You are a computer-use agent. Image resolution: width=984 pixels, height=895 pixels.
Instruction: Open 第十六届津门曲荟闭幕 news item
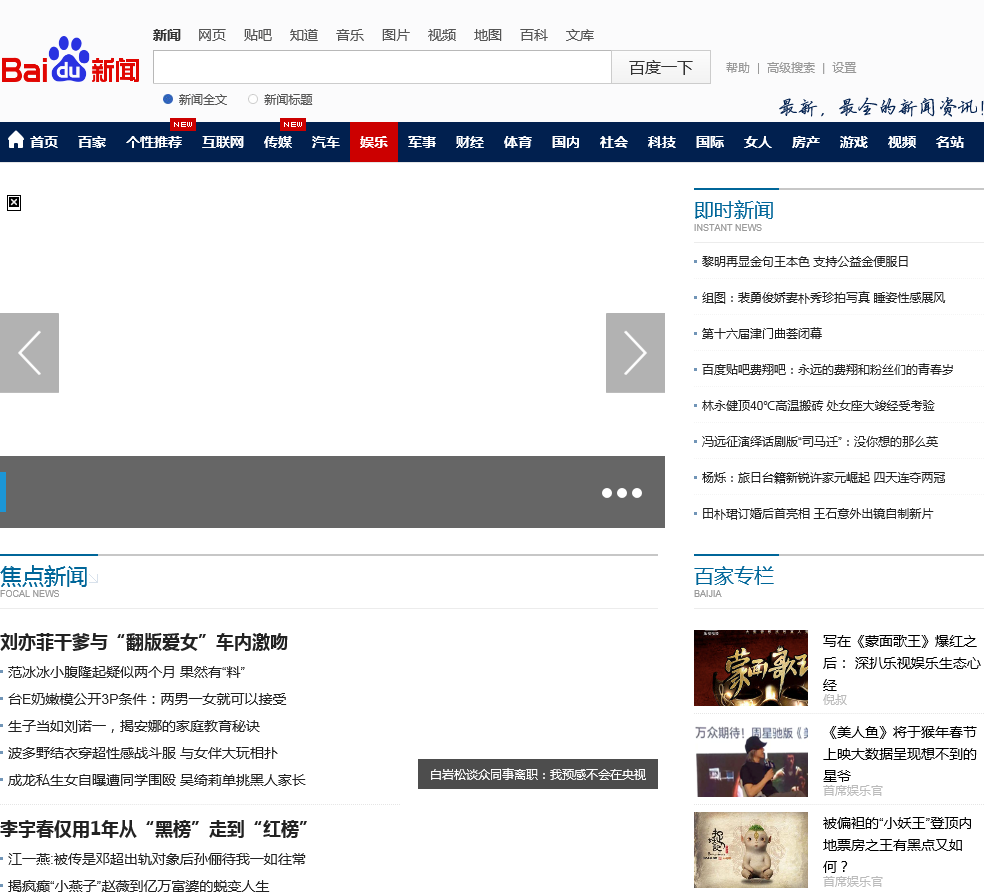(762, 333)
